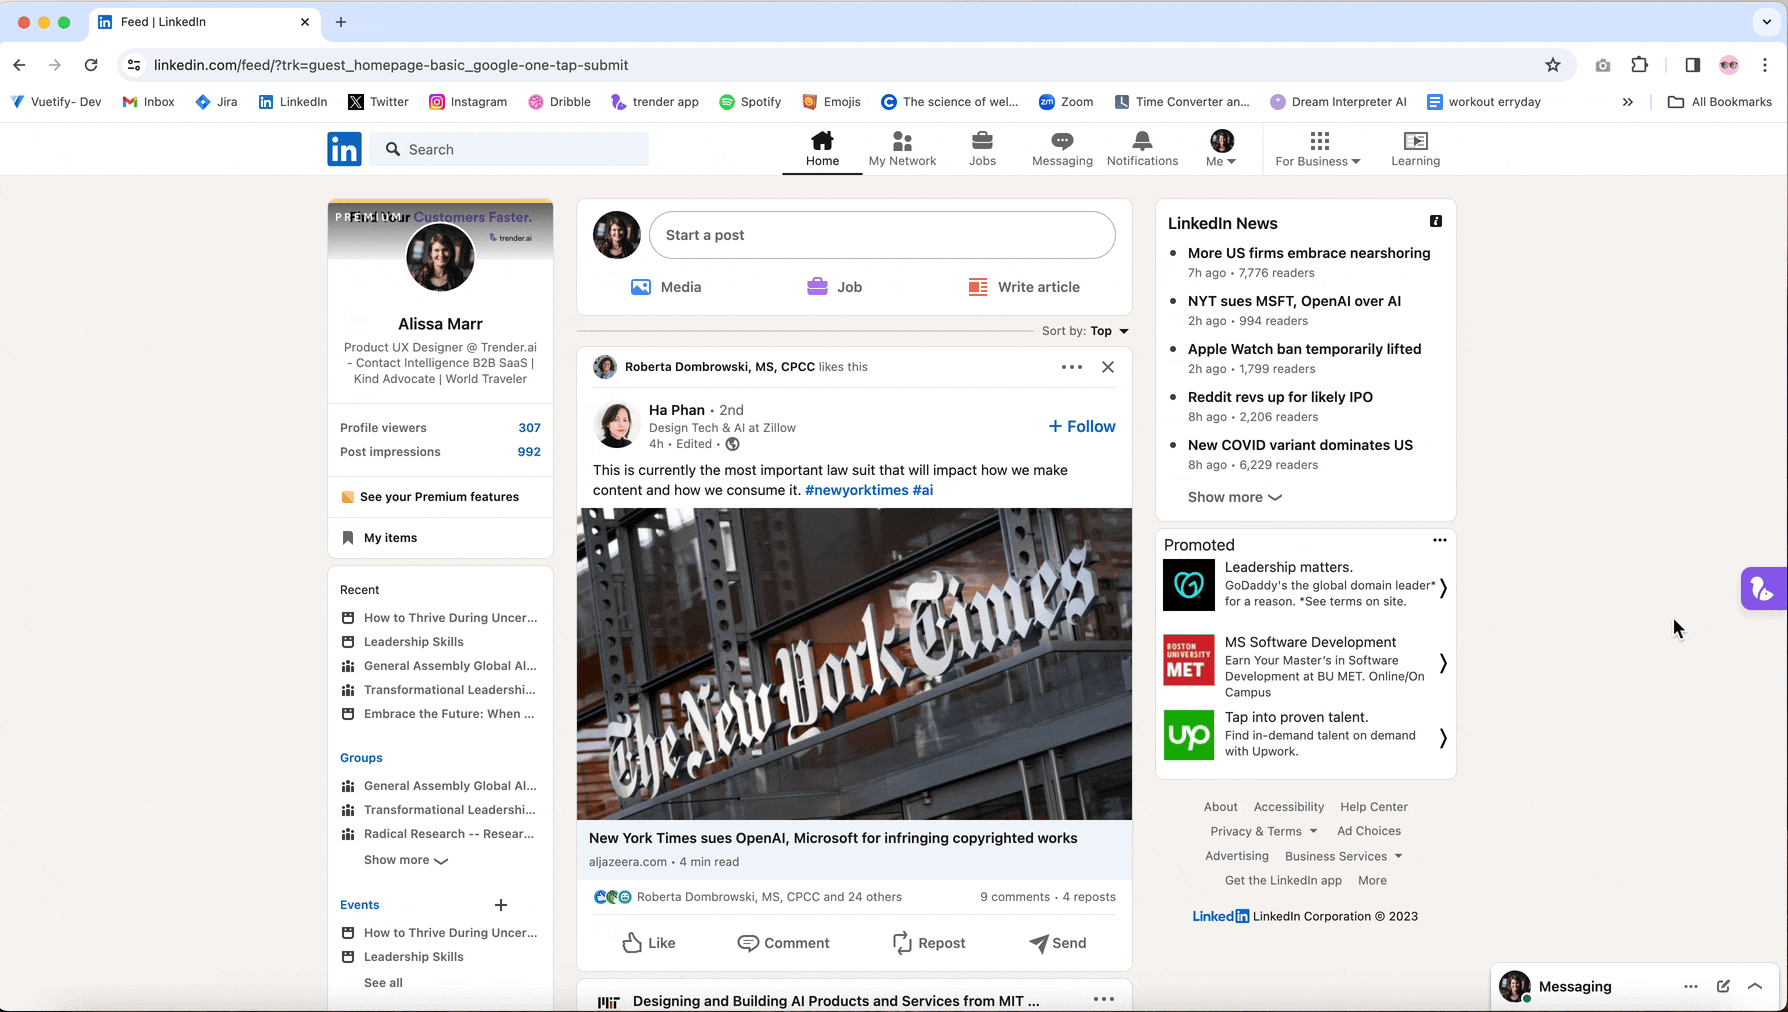The image size is (1788, 1012).
Task: Open the #ai hashtag
Action: (923, 490)
